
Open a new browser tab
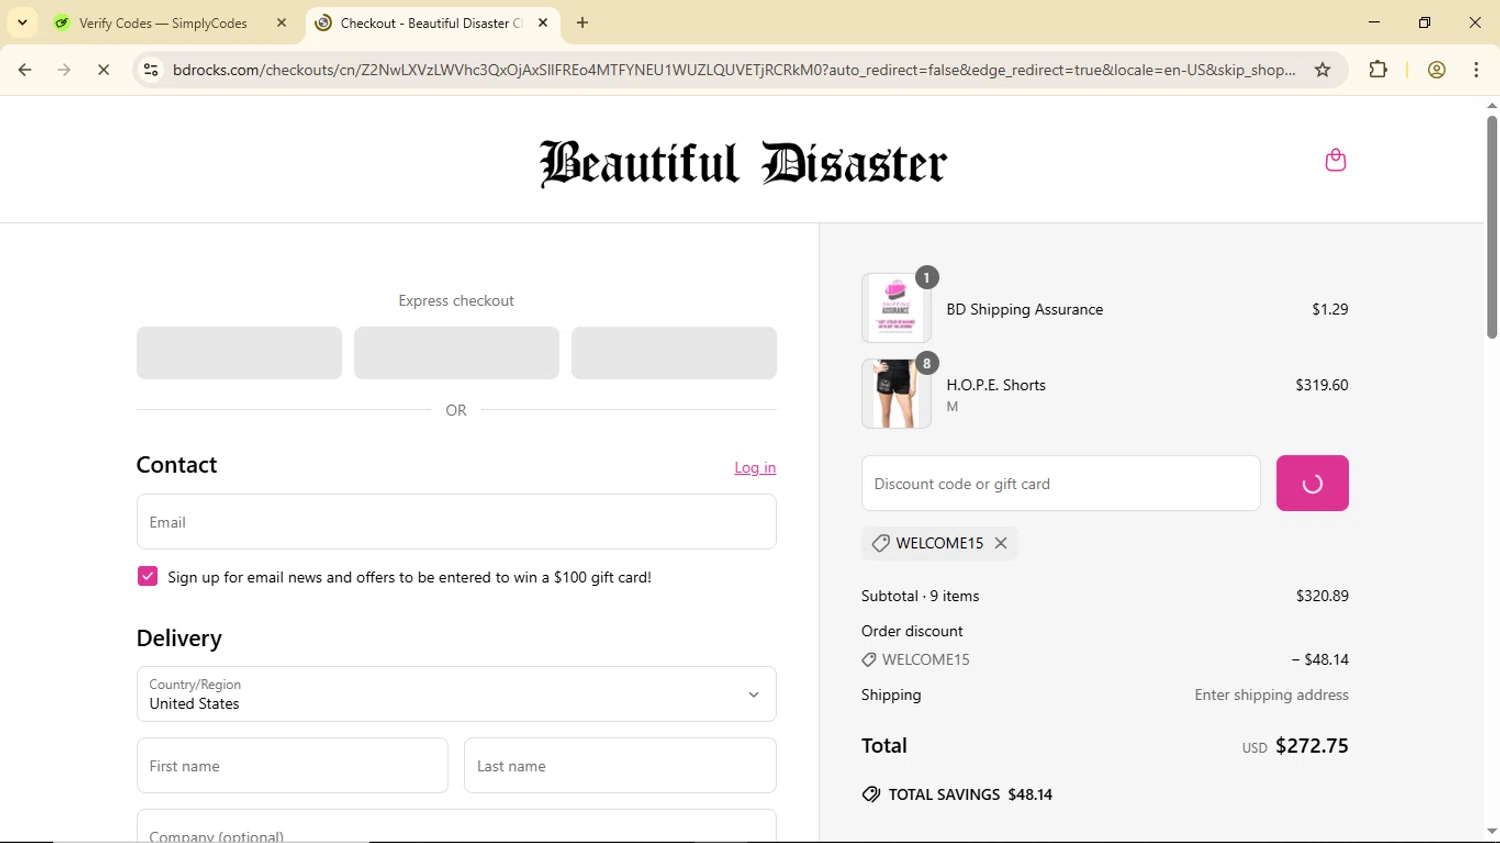point(583,23)
